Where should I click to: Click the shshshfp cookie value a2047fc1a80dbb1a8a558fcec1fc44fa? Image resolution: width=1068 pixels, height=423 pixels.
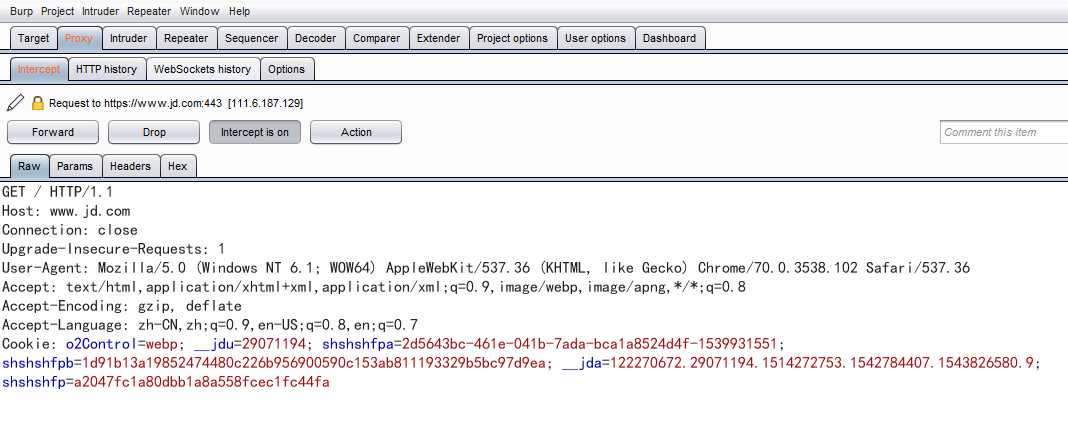[202, 382]
